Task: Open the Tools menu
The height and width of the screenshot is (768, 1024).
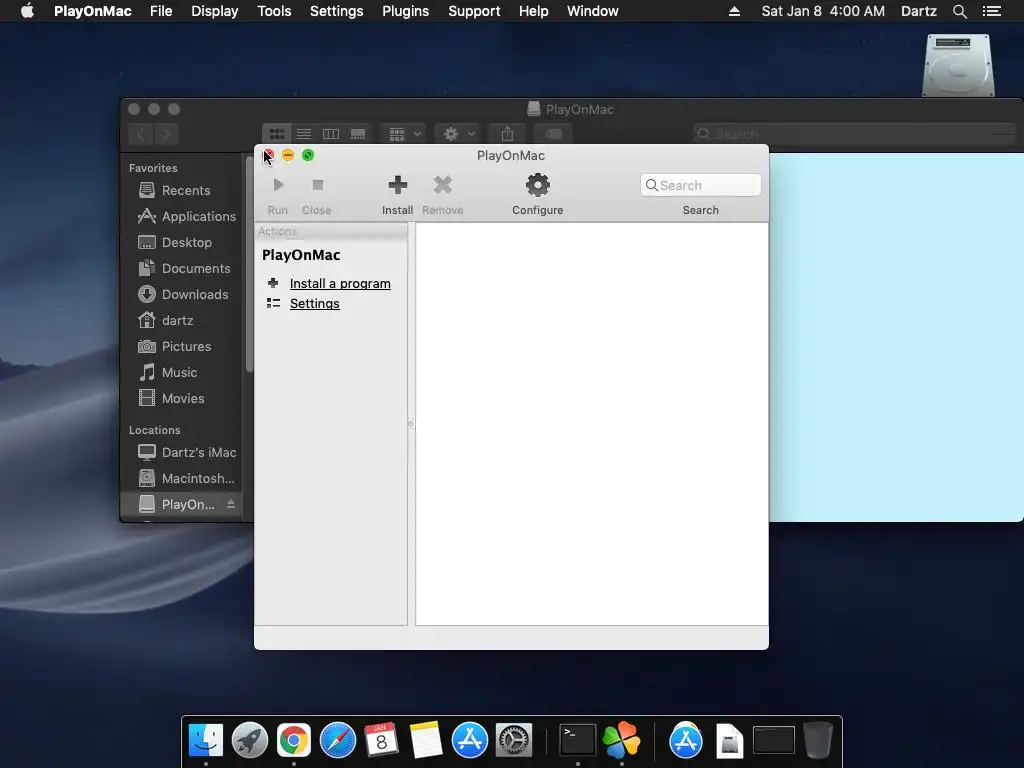Action: (274, 11)
